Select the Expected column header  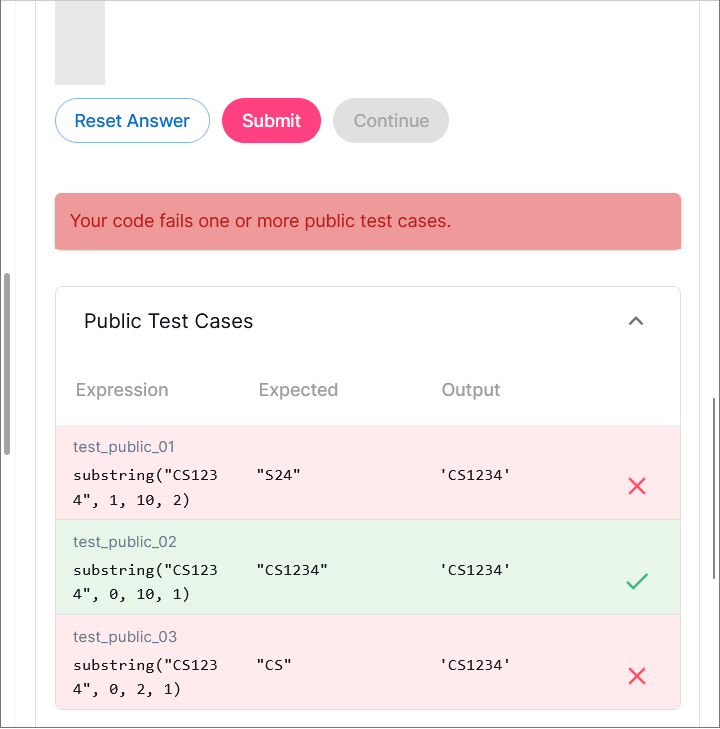pyautogui.click(x=298, y=390)
